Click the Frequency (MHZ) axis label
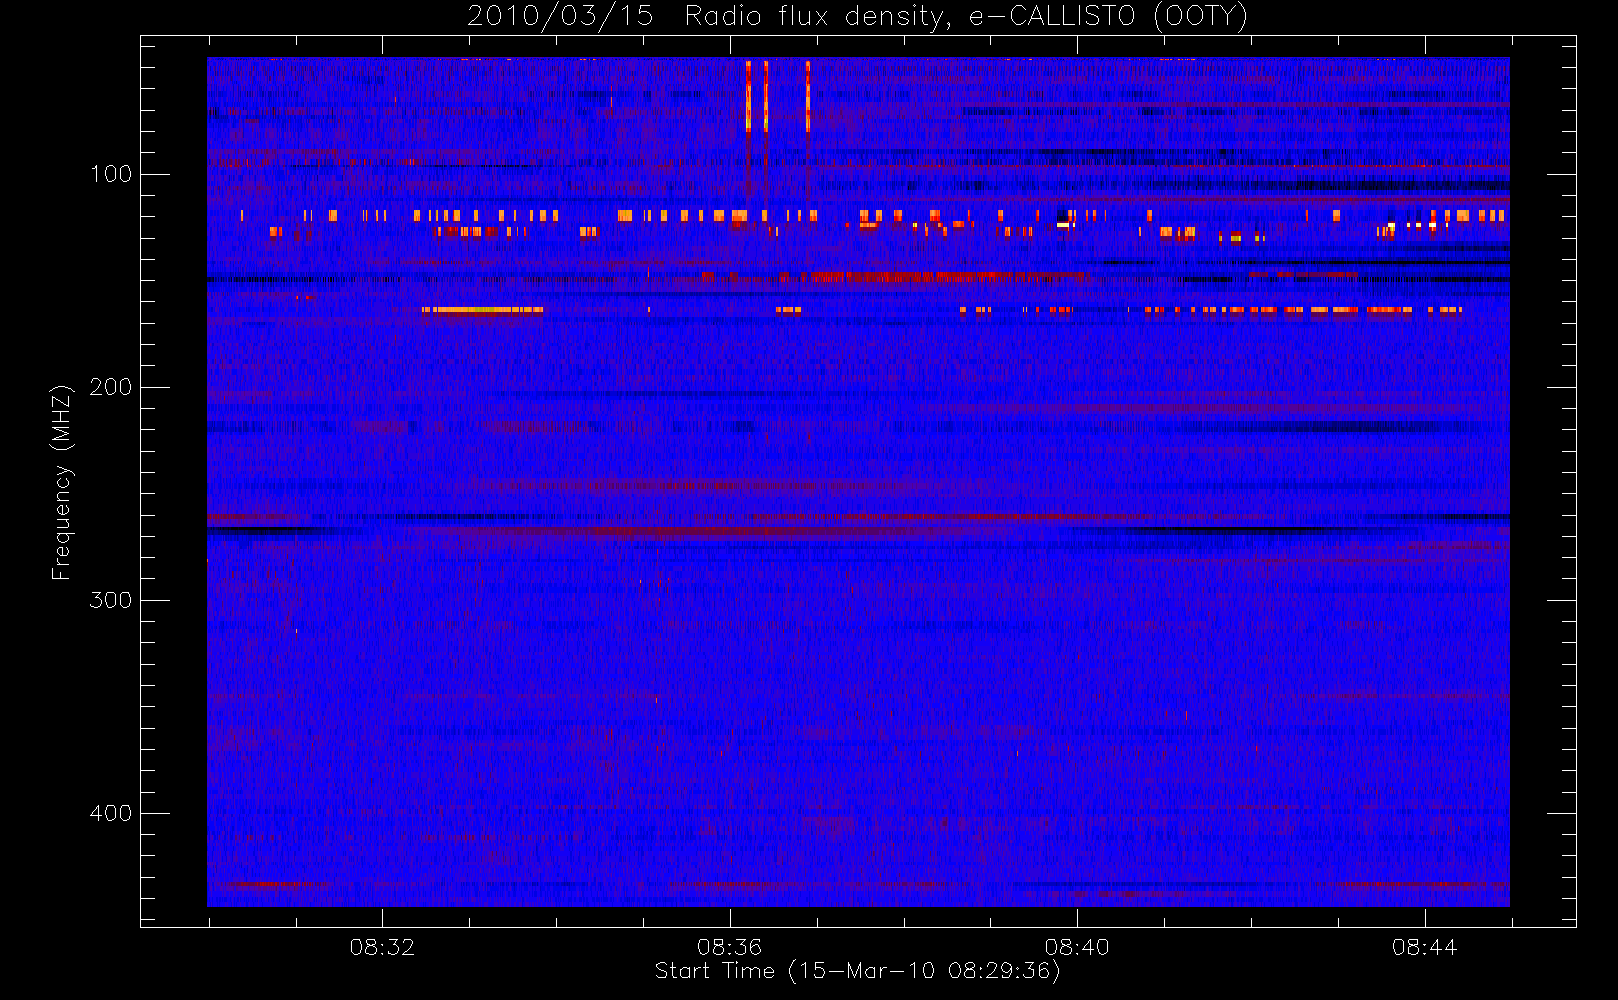The width and height of the screenshot is (1618, 1000). click(62, 482)
